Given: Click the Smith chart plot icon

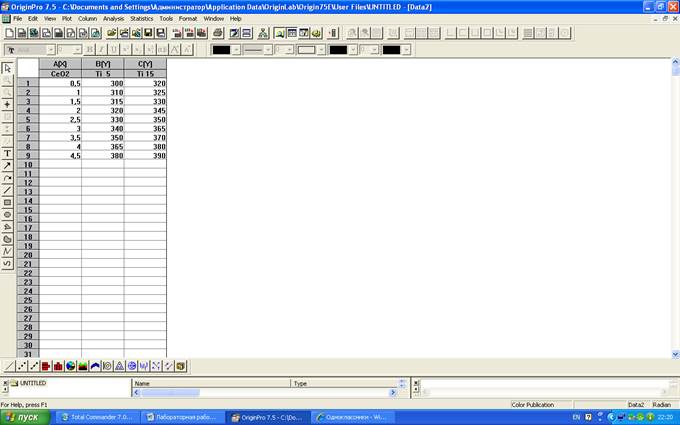Looking at the screenshot, I should pyautogui.click(x=132, y=366).
